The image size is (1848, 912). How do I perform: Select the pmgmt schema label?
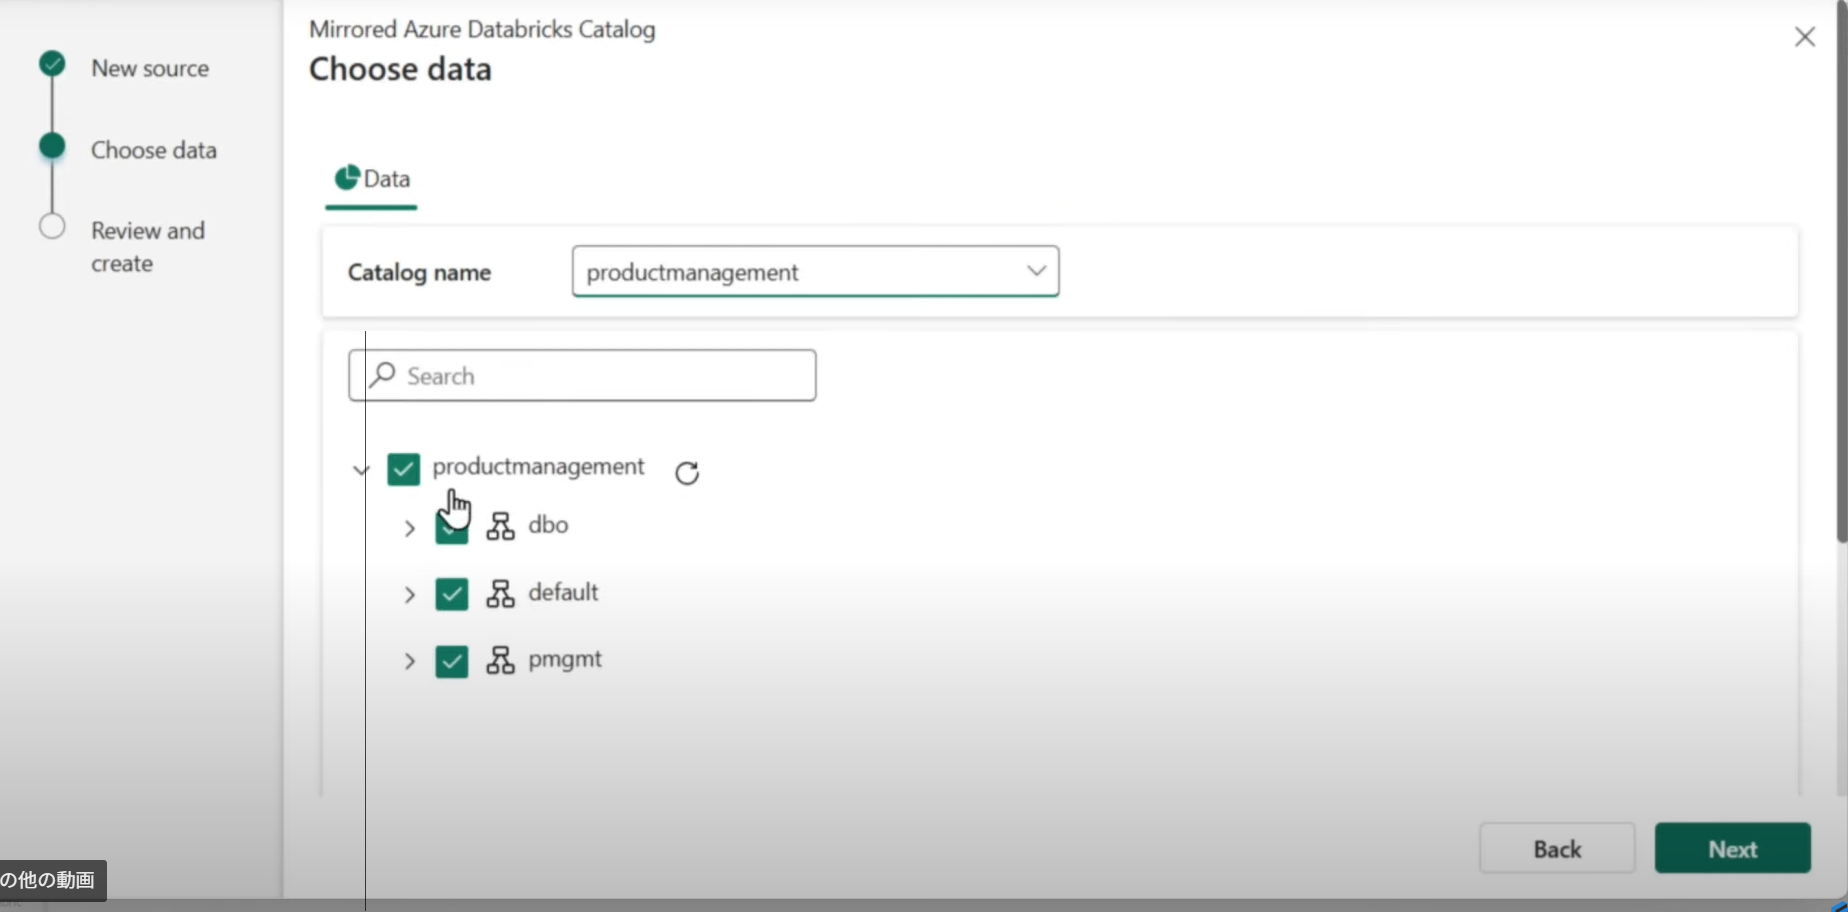pos(565,659)
